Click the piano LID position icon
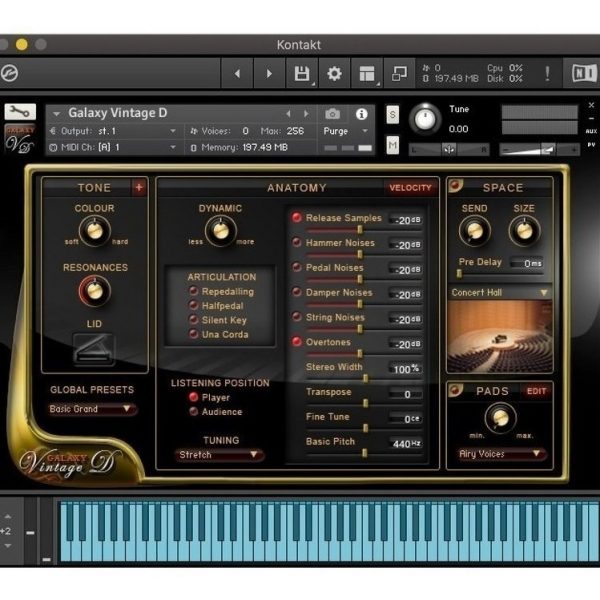Image resolution: width=600 pixels, height=600 pixels. [x=94, y=349]
